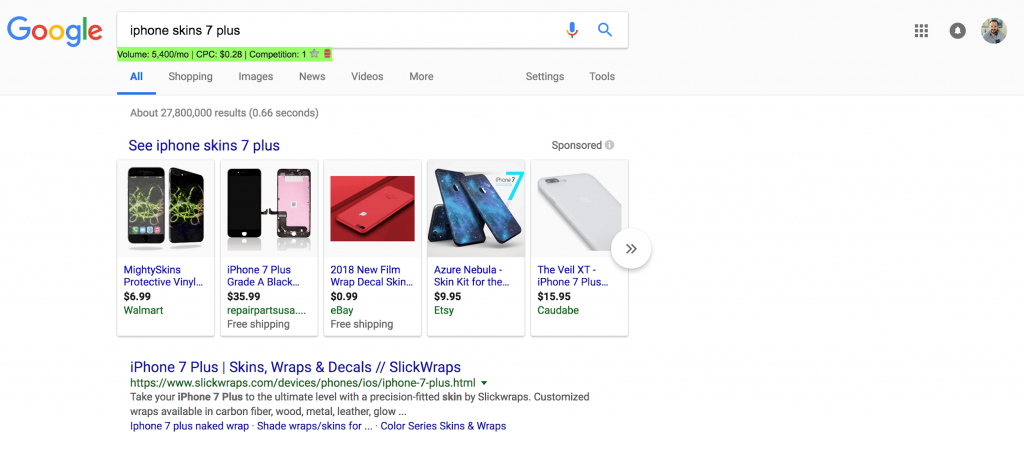Click the Sponsored info icon
Viewport: 1024px width, 449px height.
tap(610, 145)
